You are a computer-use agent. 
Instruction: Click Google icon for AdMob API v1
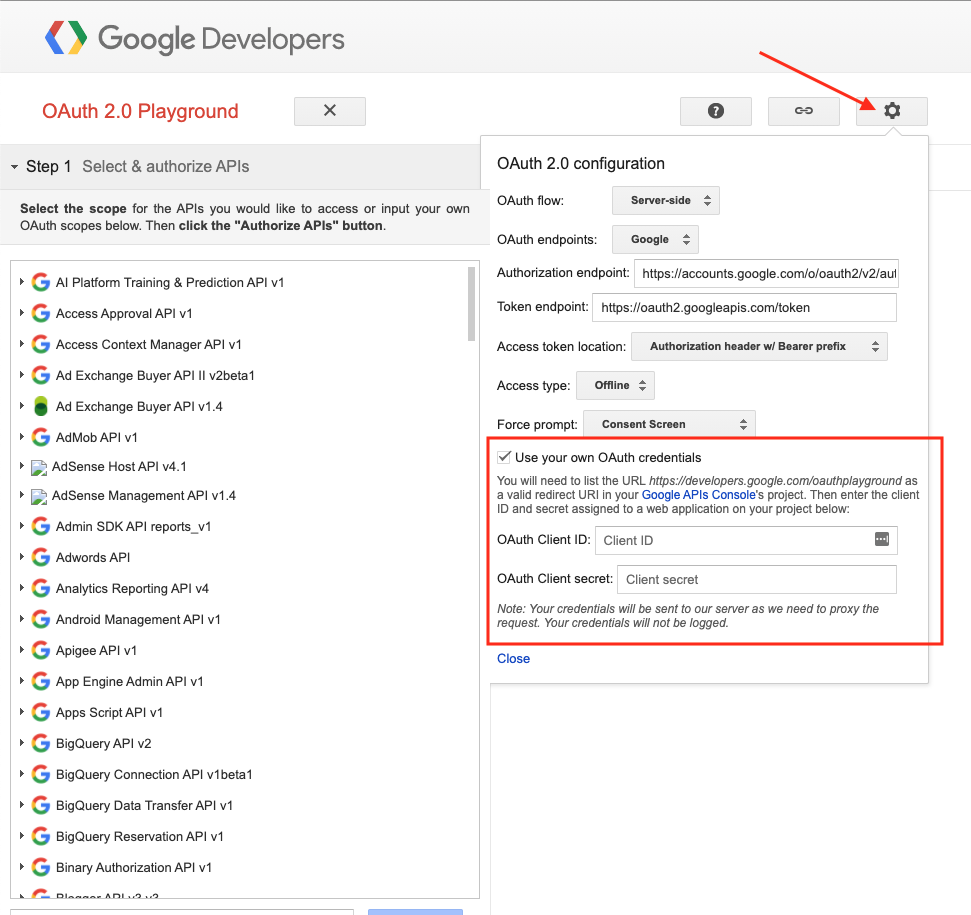[41, 437]
